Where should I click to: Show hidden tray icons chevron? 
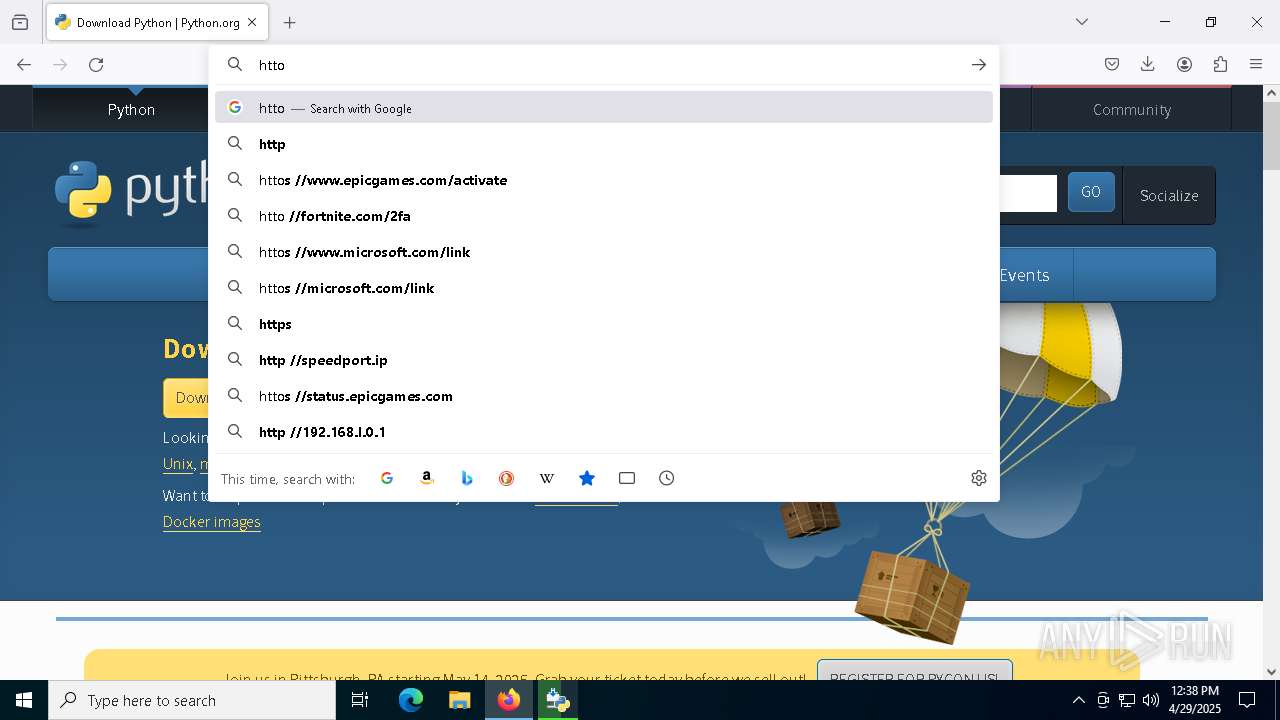tap(1078, 700)
